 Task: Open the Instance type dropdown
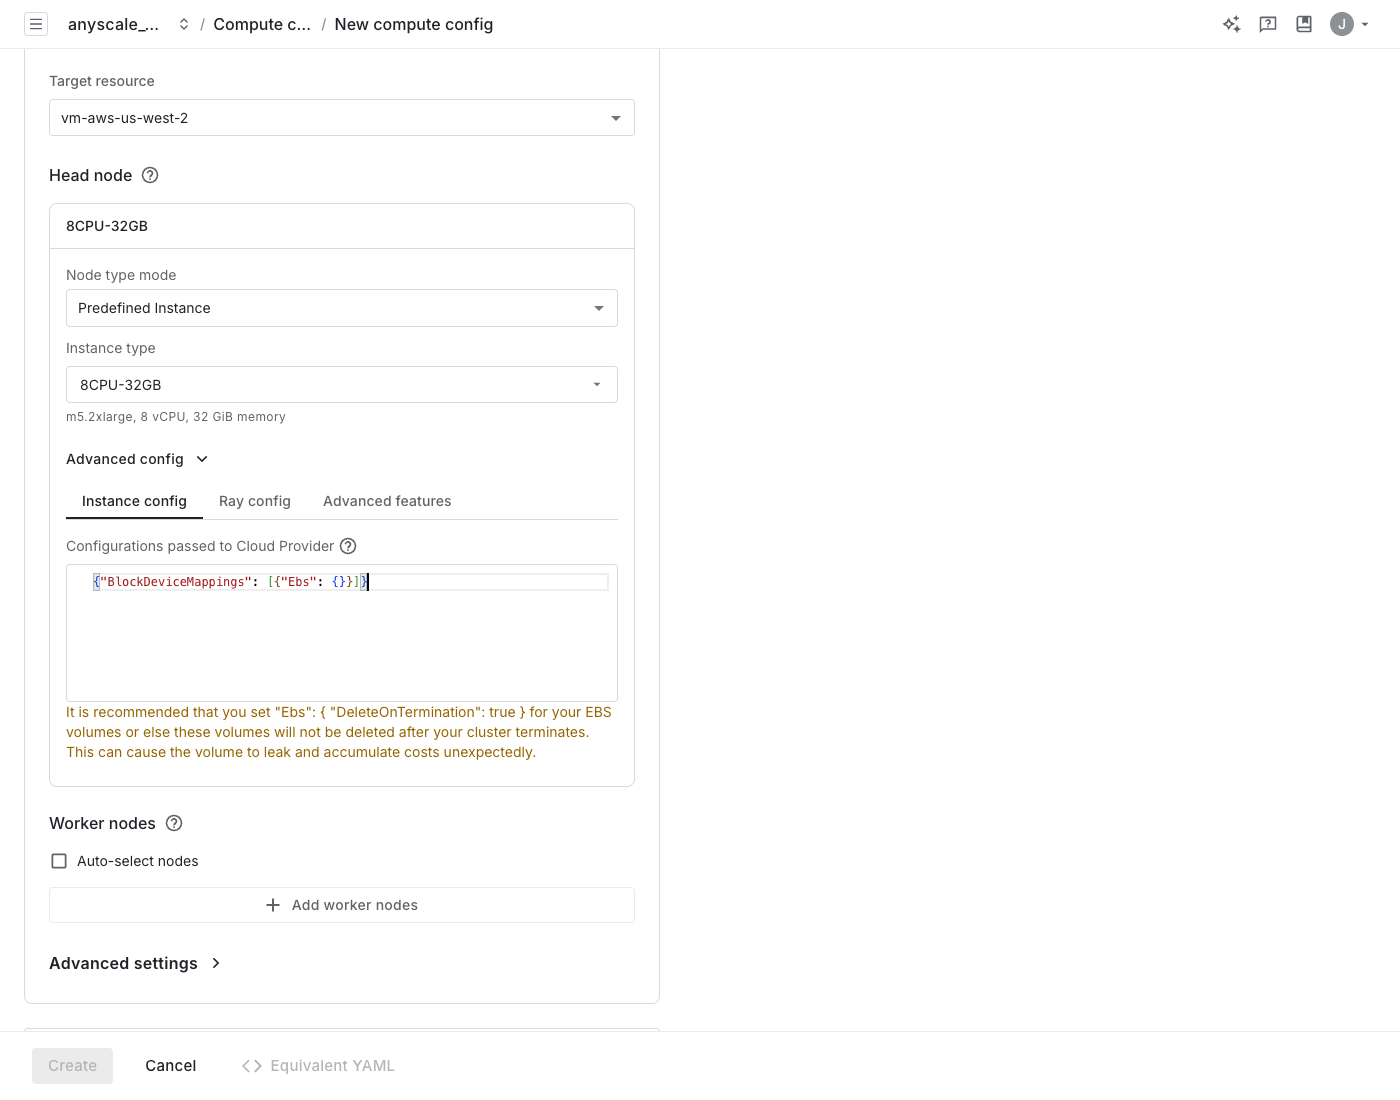(x=342, y=385)
